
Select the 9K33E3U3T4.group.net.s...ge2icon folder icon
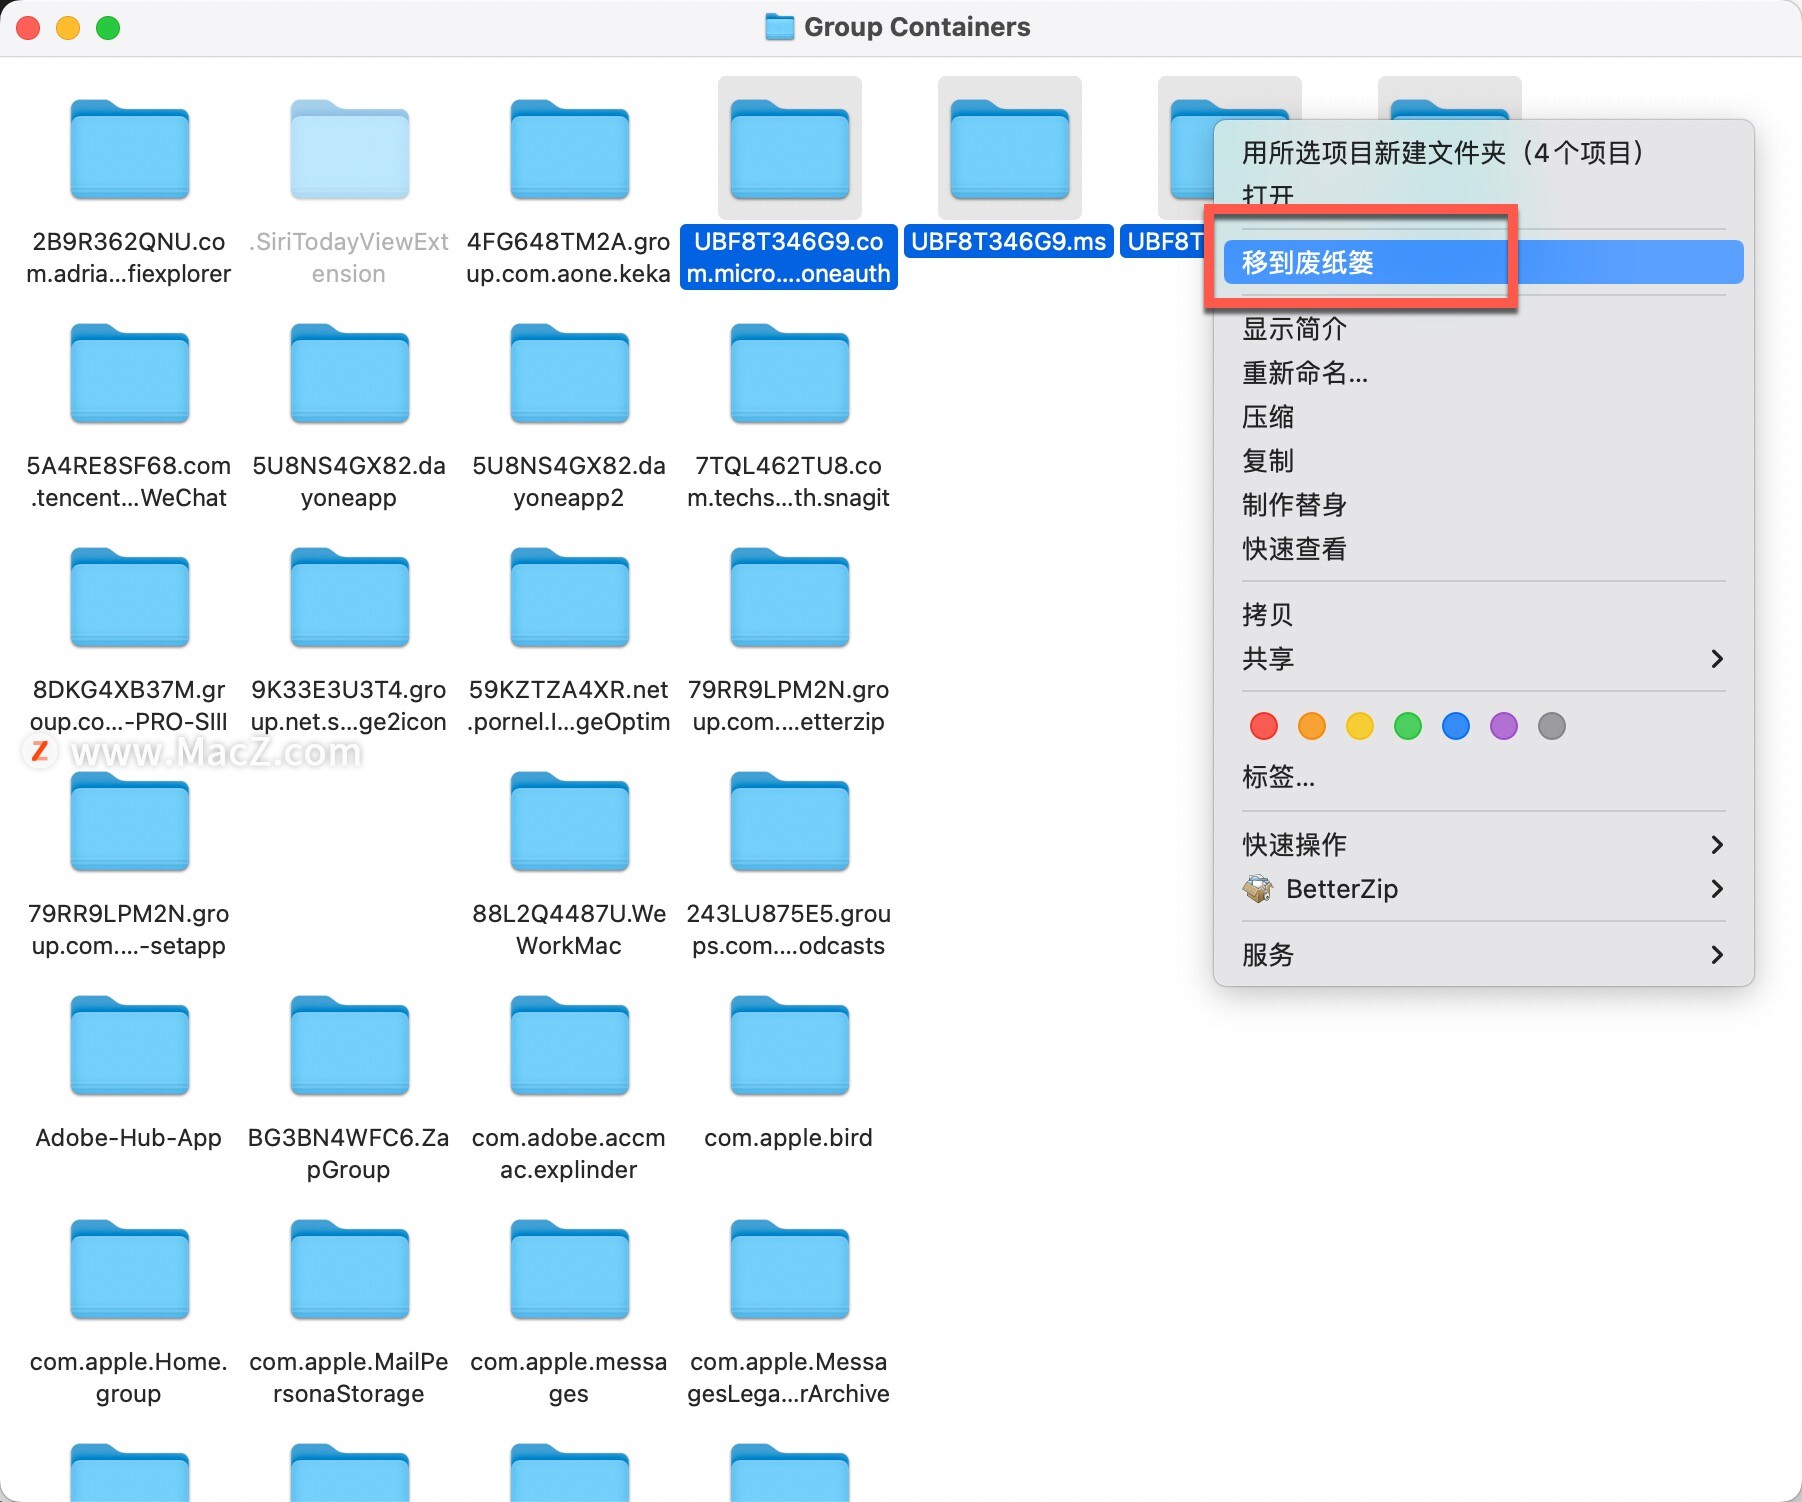pos(350,597)
